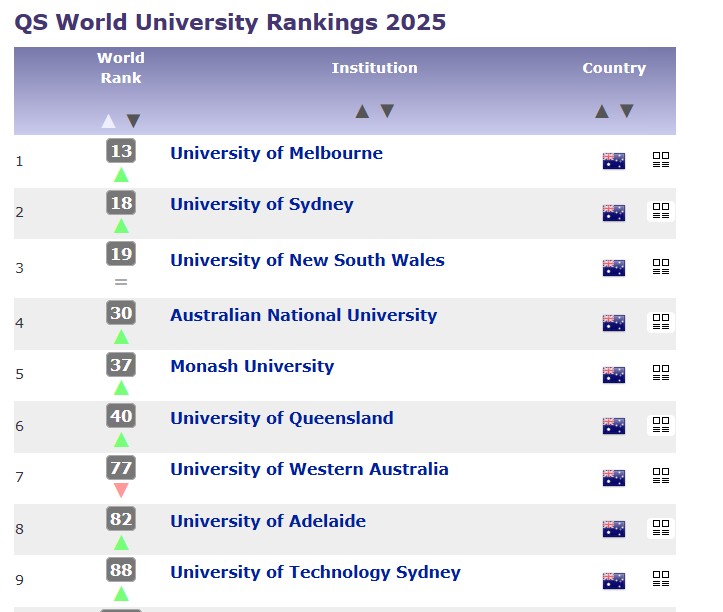Open details grid icon for University of Sydney
This screenshot has width=723, height=612.
point(661,211)
